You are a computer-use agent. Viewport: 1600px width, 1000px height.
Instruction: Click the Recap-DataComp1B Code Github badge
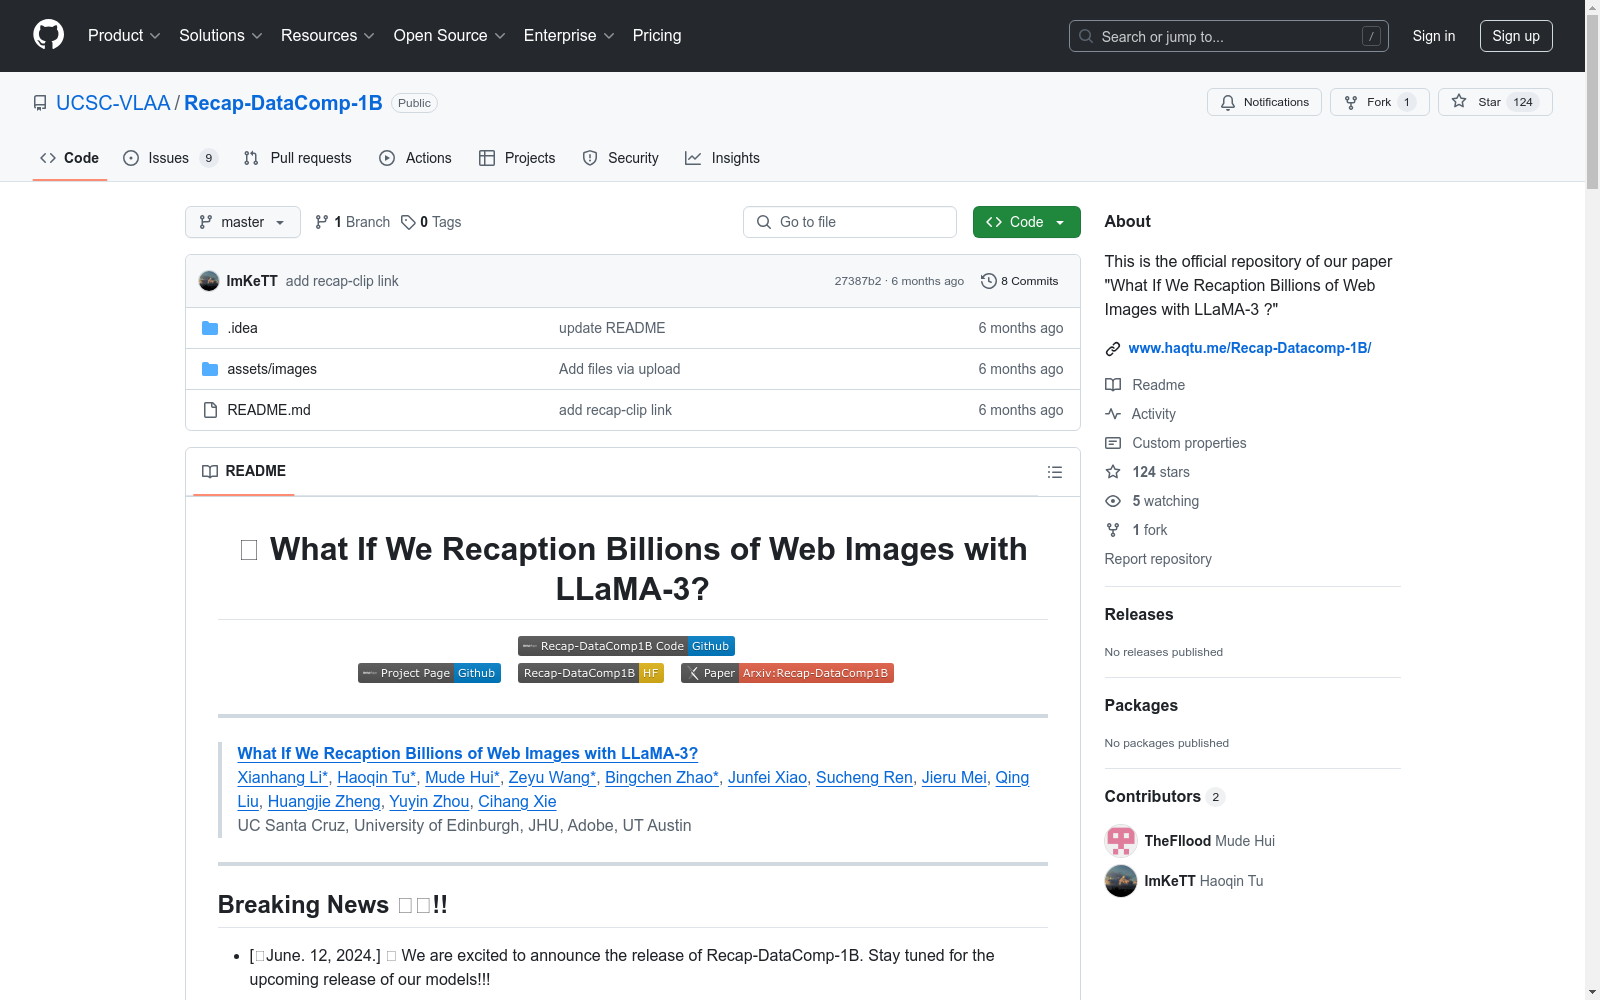(x=626, y=646)
